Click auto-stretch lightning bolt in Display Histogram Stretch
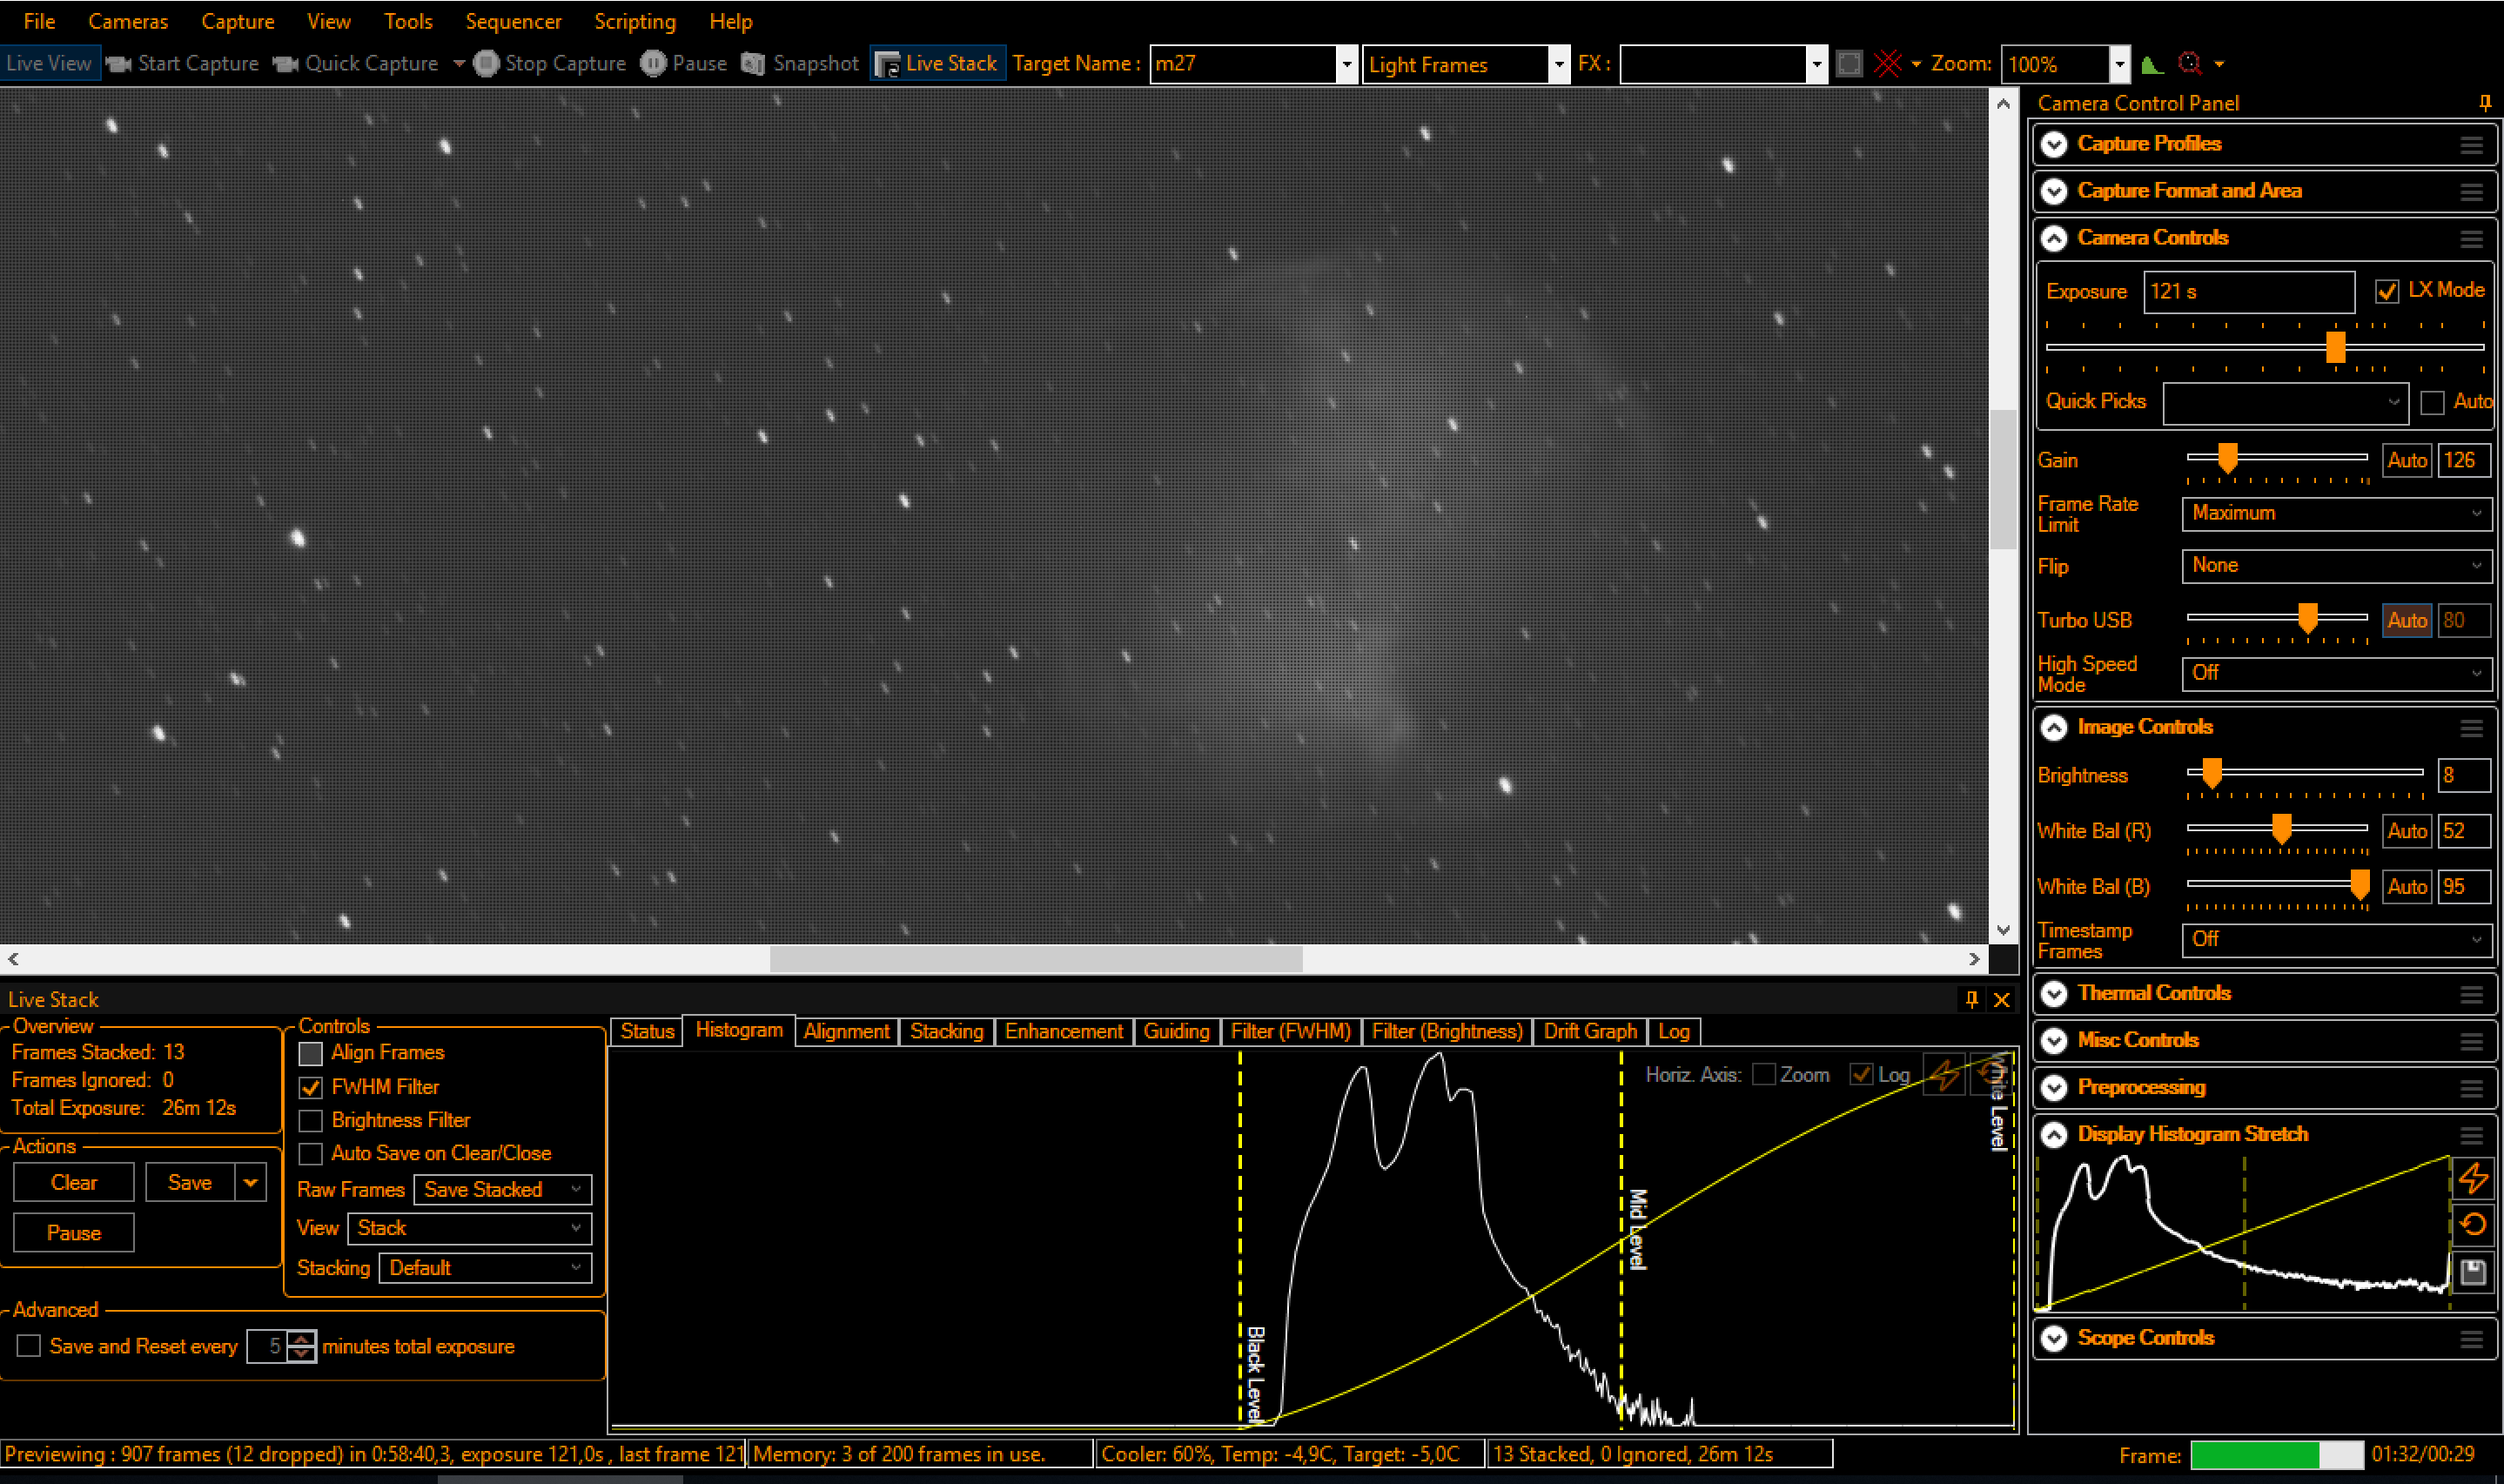2504x1484 pixels. click(x=2473, y=1178)
